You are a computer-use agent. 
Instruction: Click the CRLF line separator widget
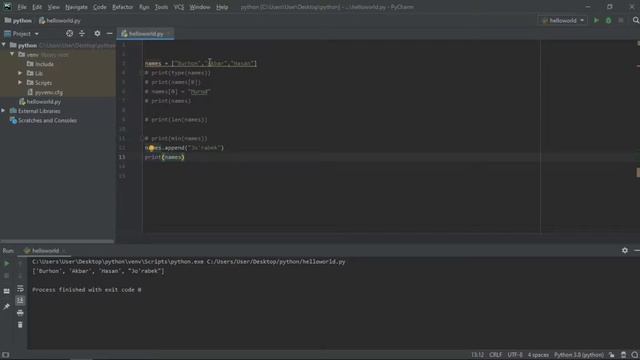coord(496,355)
